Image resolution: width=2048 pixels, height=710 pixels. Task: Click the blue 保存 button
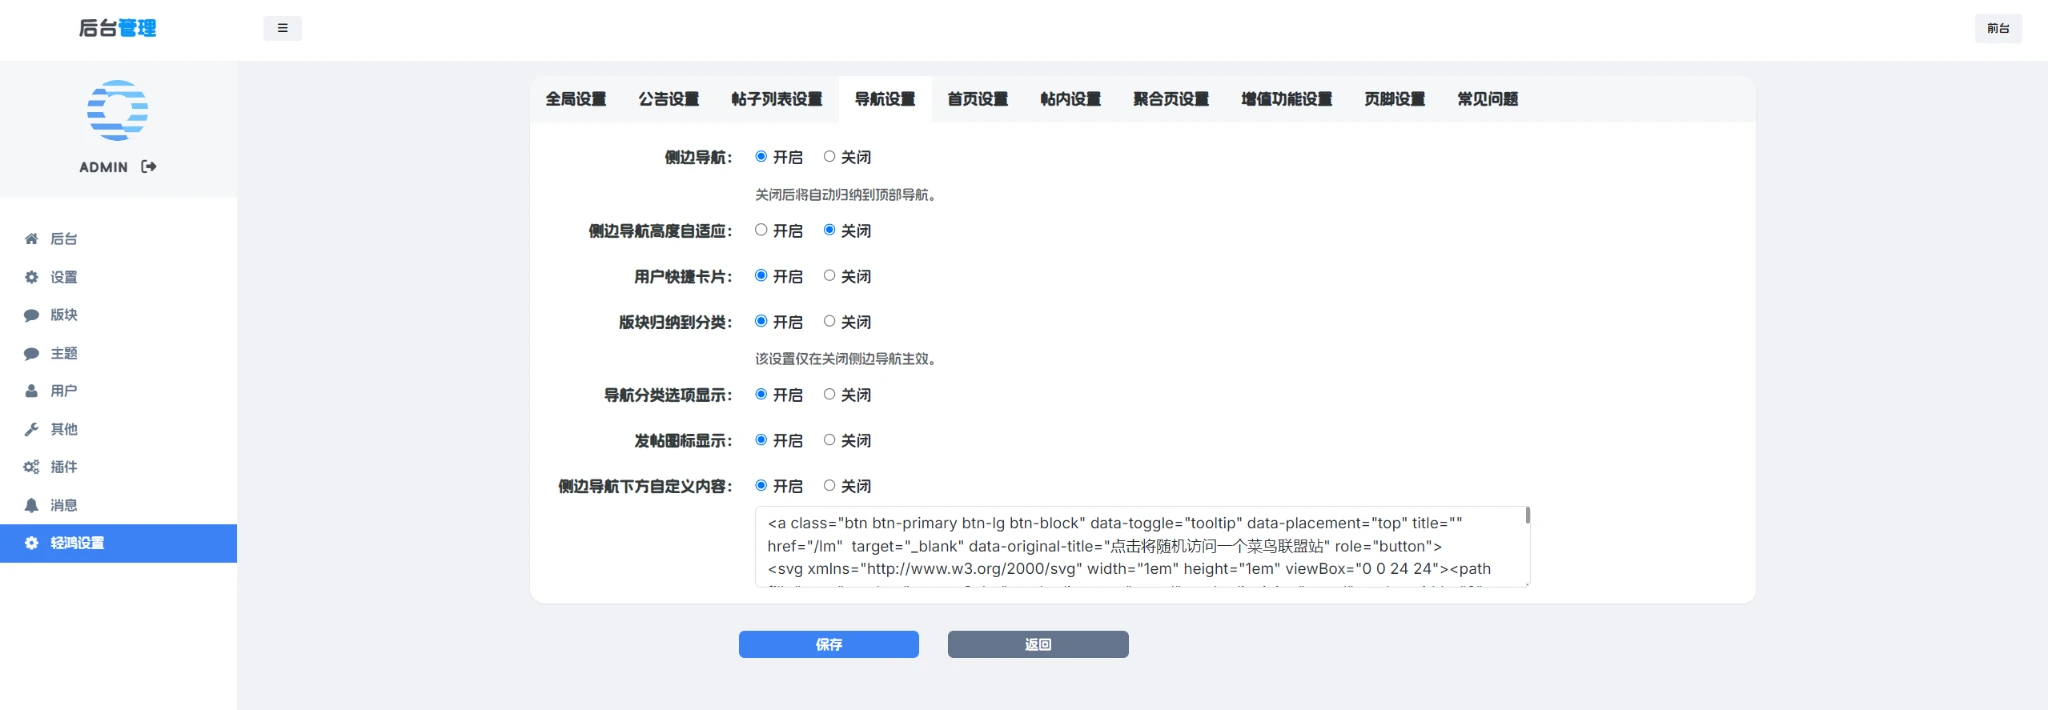click(829, 644)
